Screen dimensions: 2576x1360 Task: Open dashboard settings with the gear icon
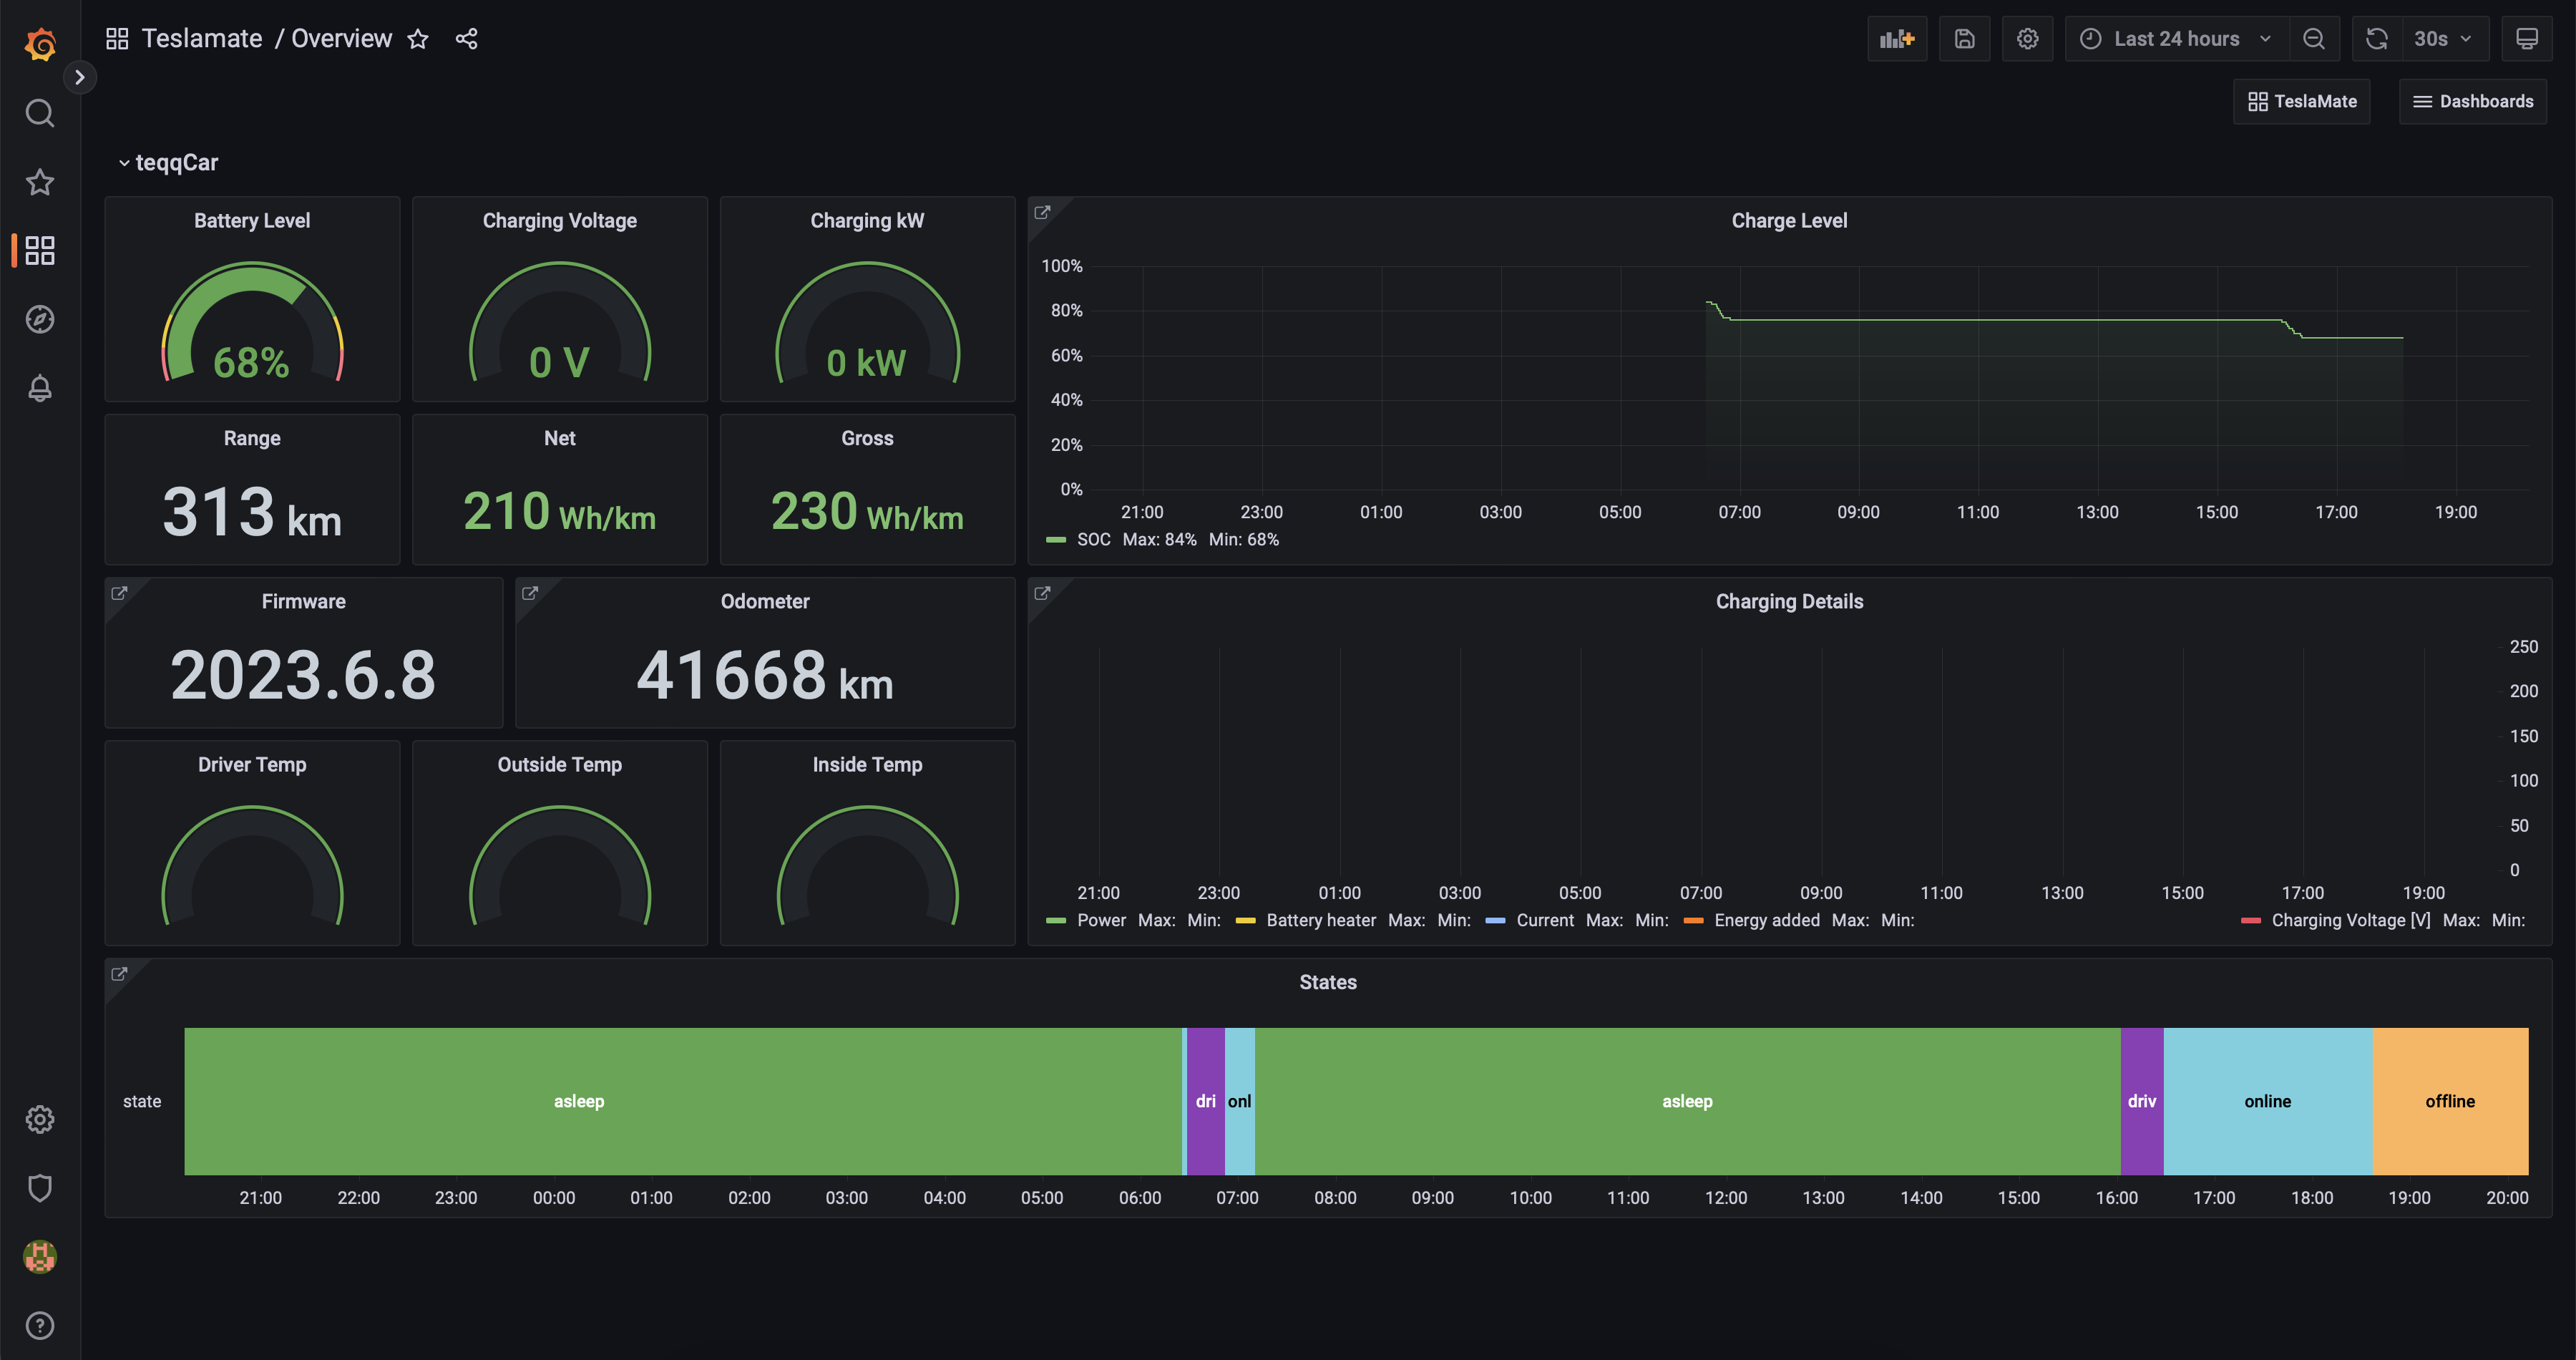tap(2027, 38)
